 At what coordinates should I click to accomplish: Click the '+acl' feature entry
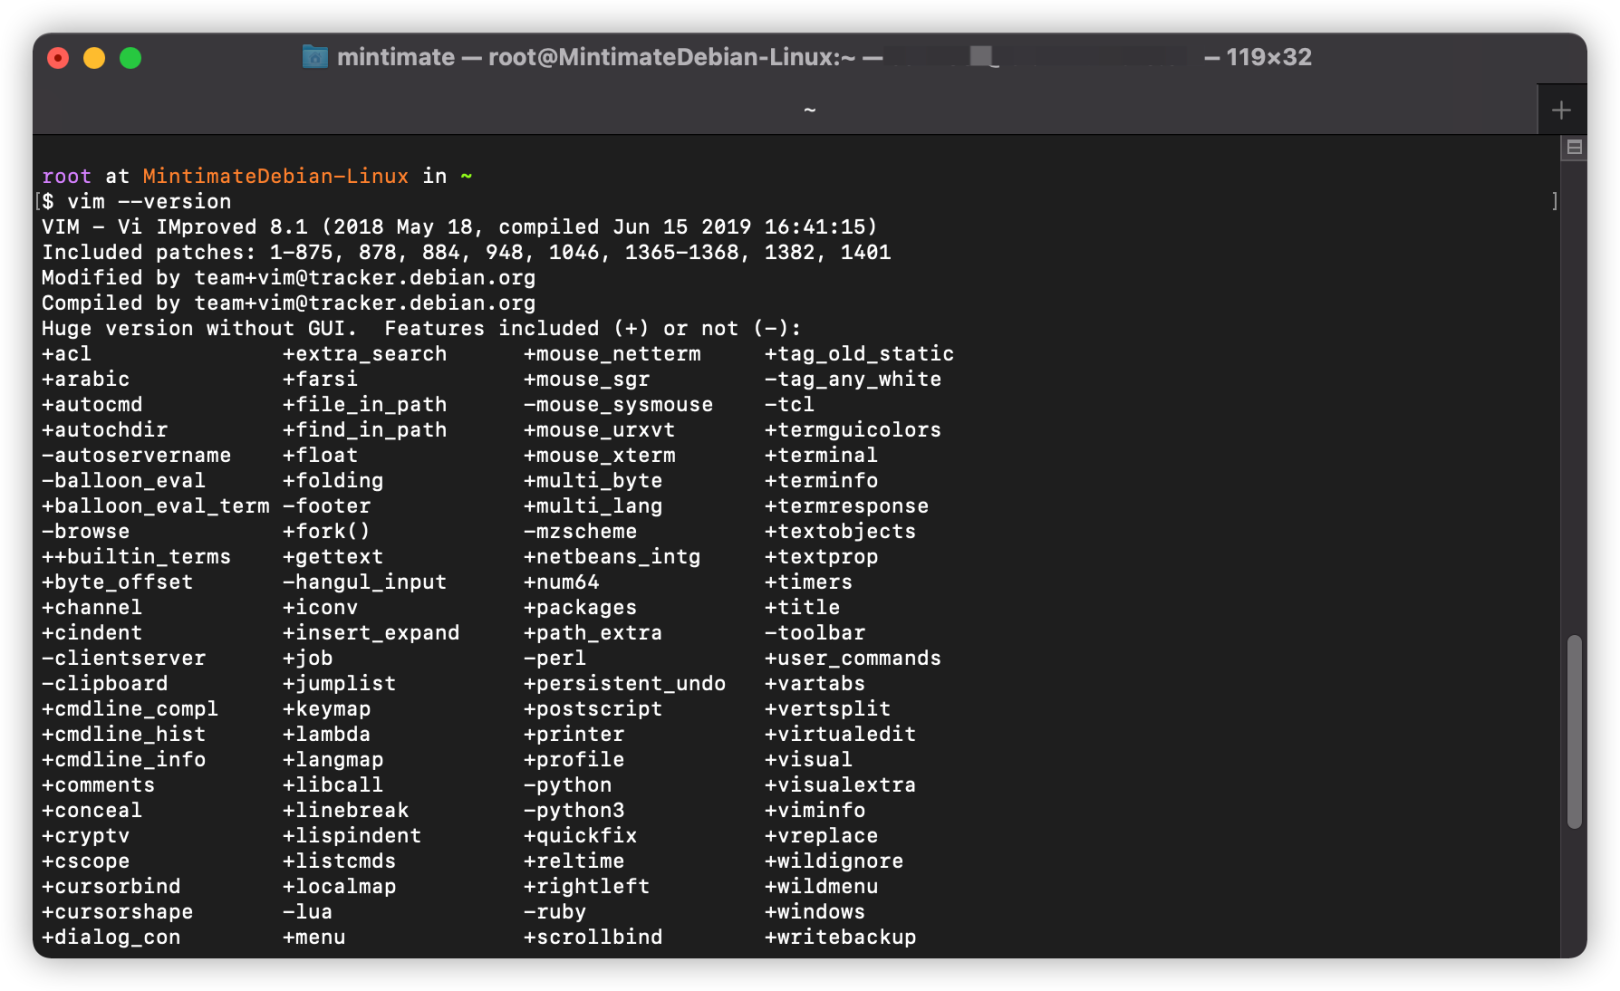[66, 353]
